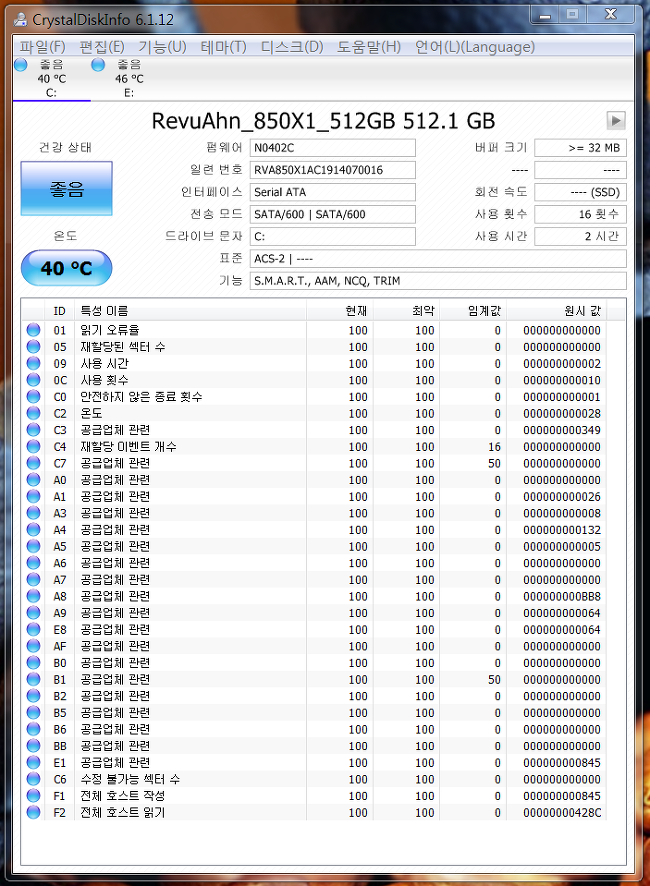Click status icon of row C4
The image size is (650, 886).
click(x=33, y=446)
